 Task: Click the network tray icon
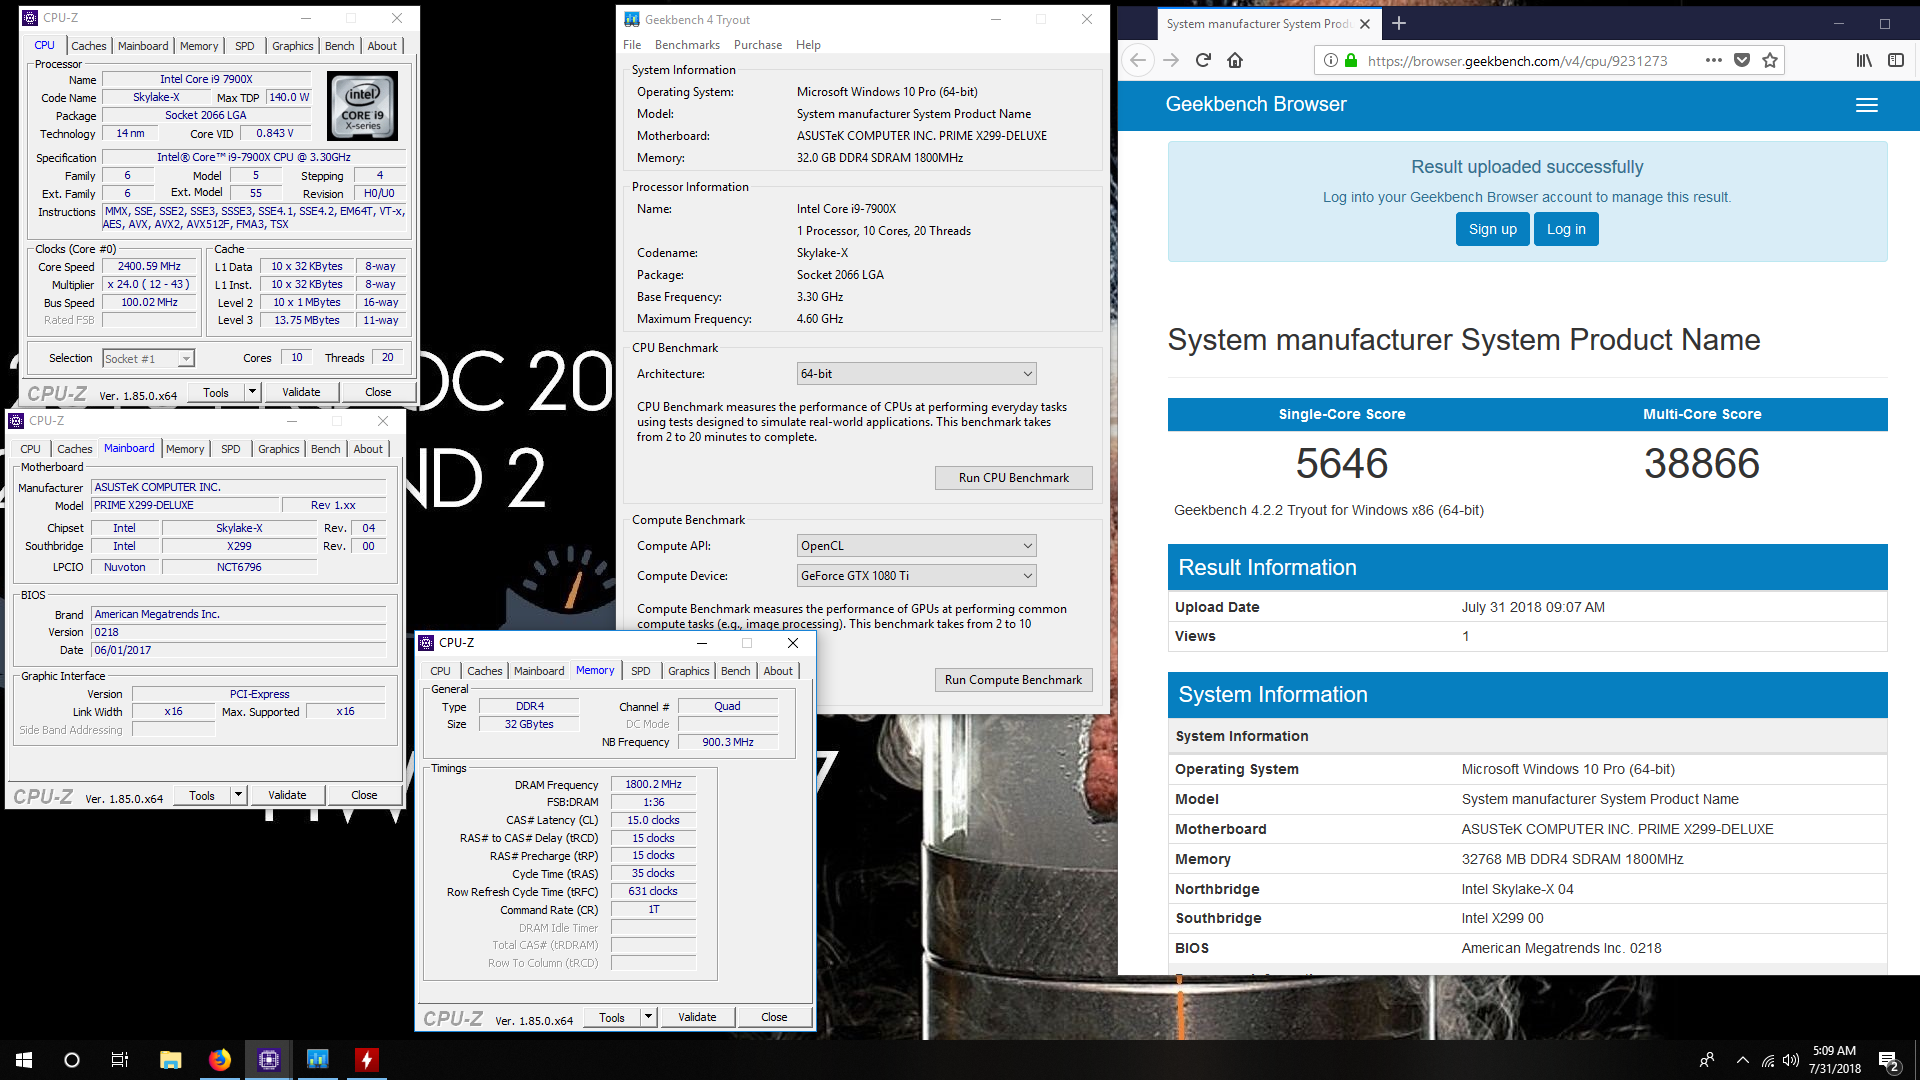pyautogui.click(x=1767, y=1060)
